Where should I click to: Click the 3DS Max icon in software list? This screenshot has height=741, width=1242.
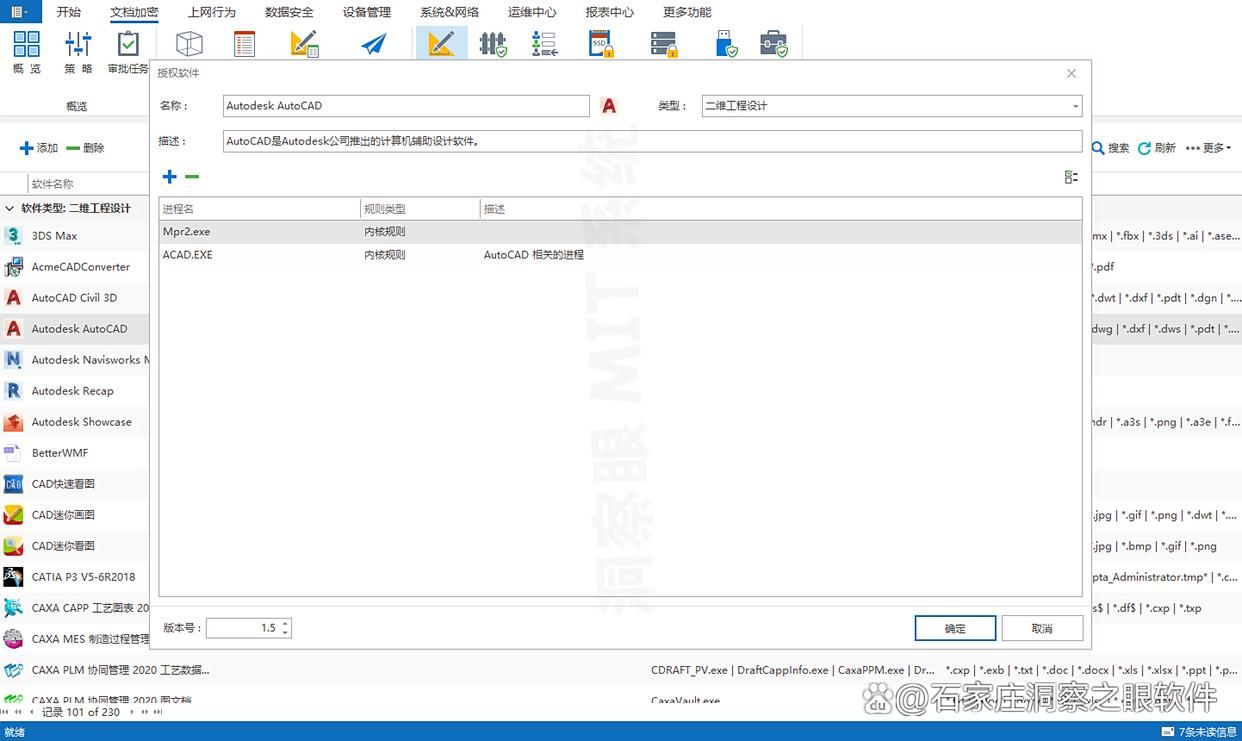click(x=13, y=236)
